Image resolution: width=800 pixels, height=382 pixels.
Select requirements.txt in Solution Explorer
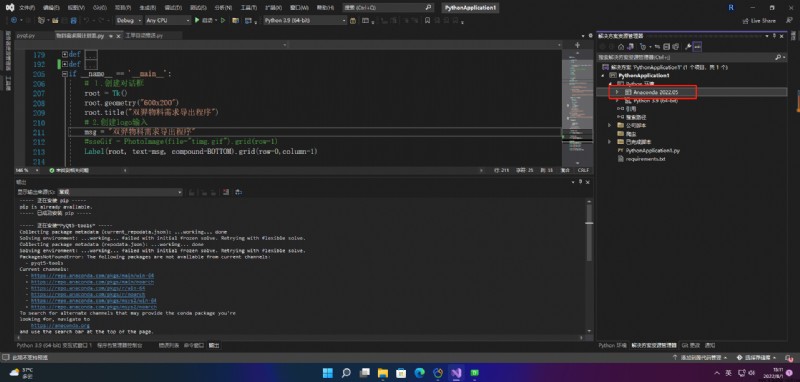coord(645,159)
